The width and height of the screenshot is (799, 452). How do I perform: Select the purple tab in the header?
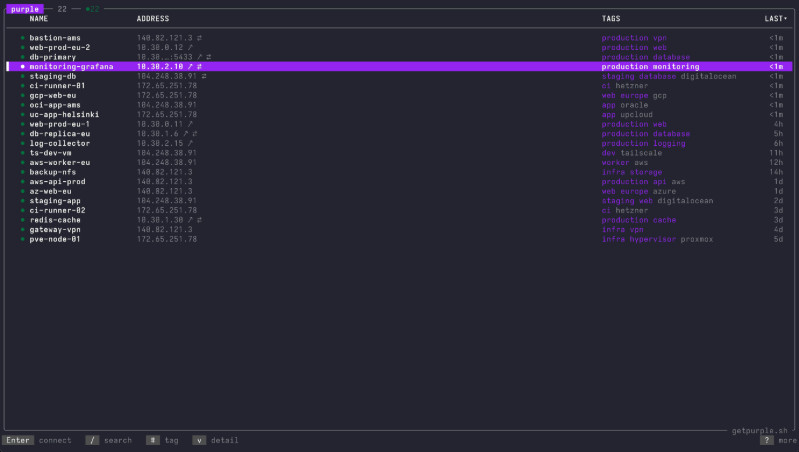point(25,9)
